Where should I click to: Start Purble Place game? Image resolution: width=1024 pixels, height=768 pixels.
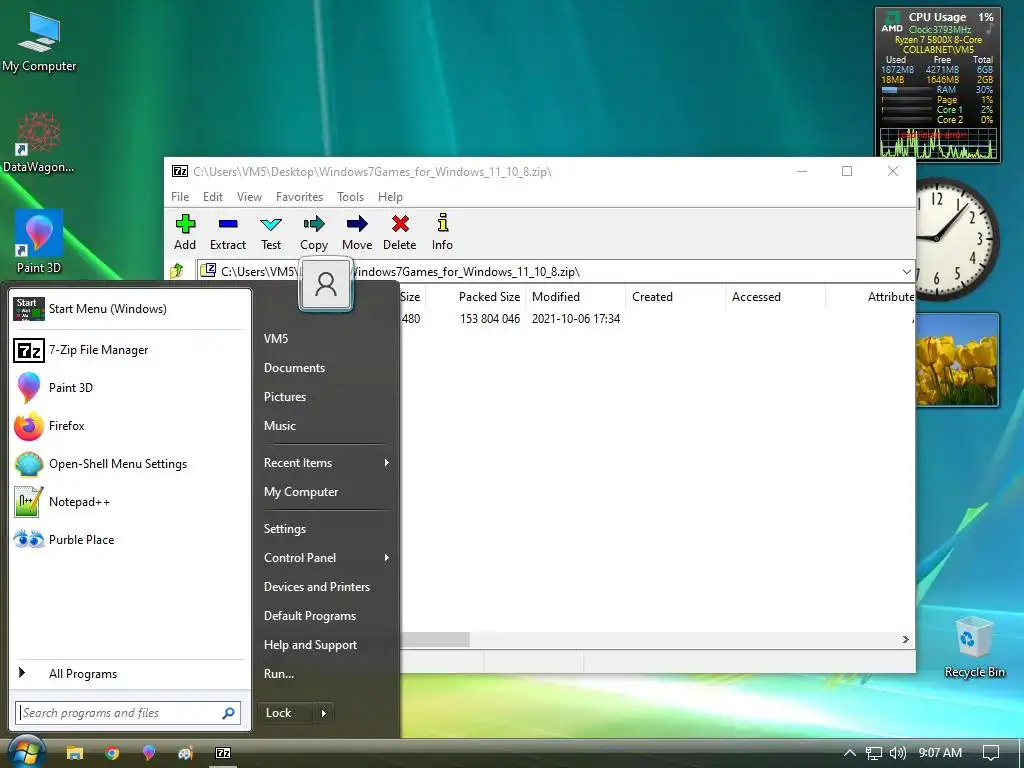[129, 539]
